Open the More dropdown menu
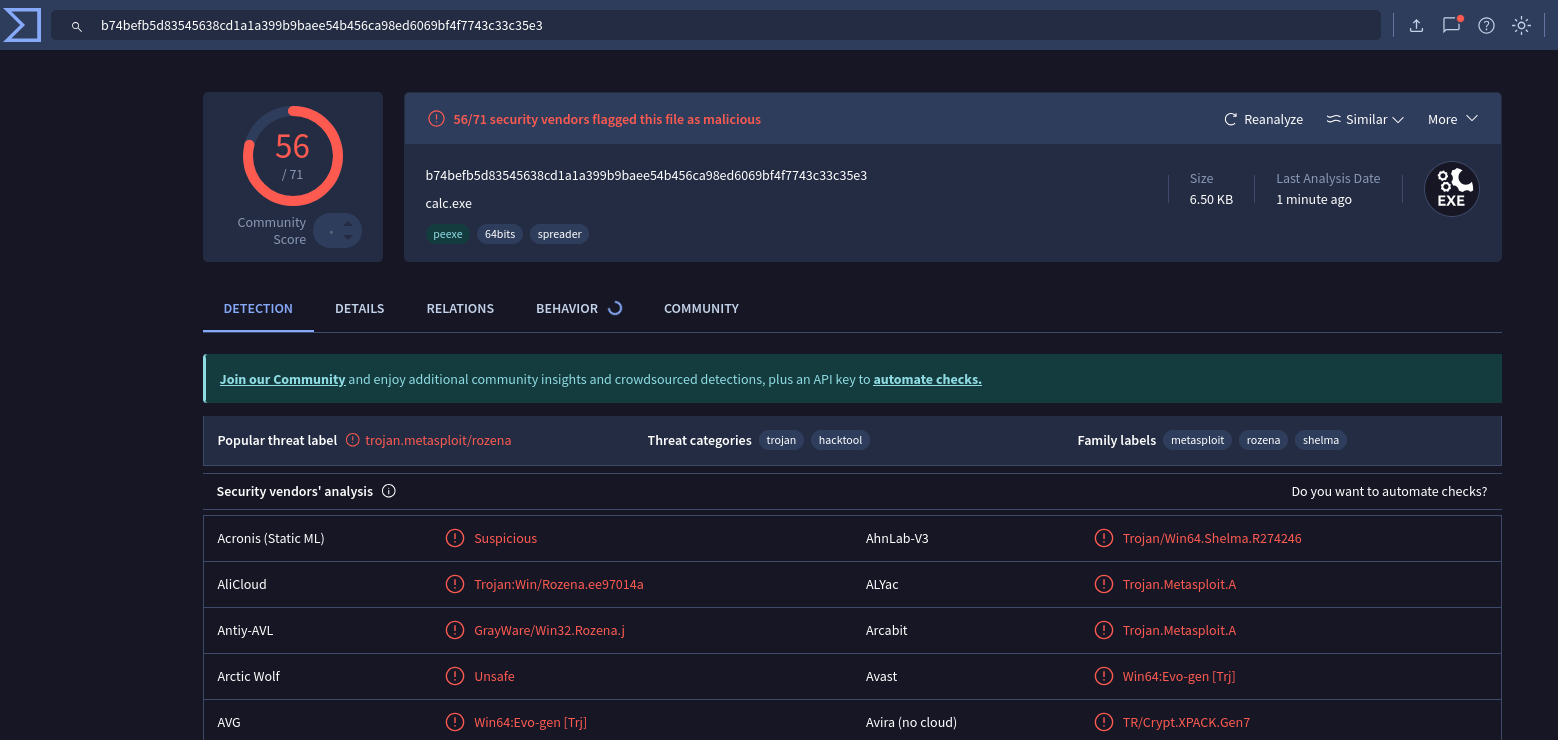 (x=1452, y=119)
